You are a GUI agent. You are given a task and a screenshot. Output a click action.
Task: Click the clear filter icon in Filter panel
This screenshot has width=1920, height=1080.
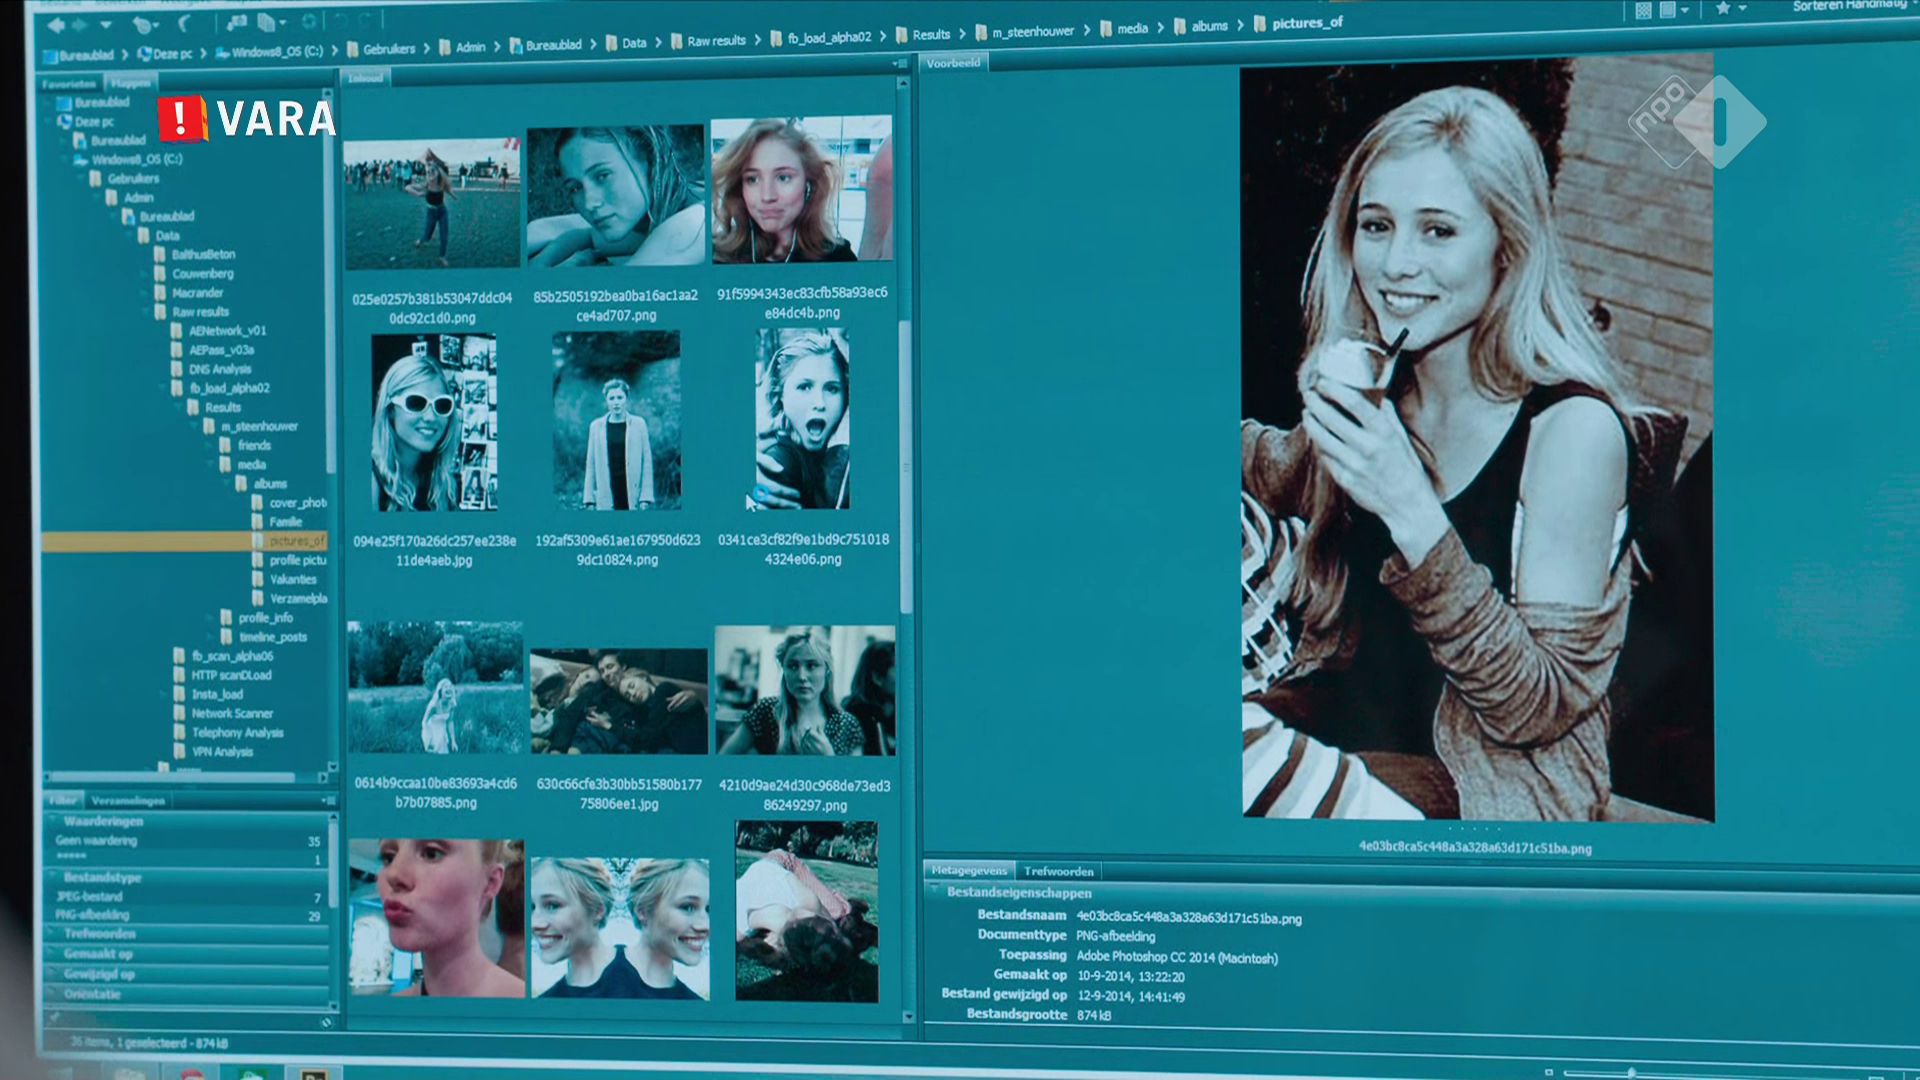(x=326, y=1022)
